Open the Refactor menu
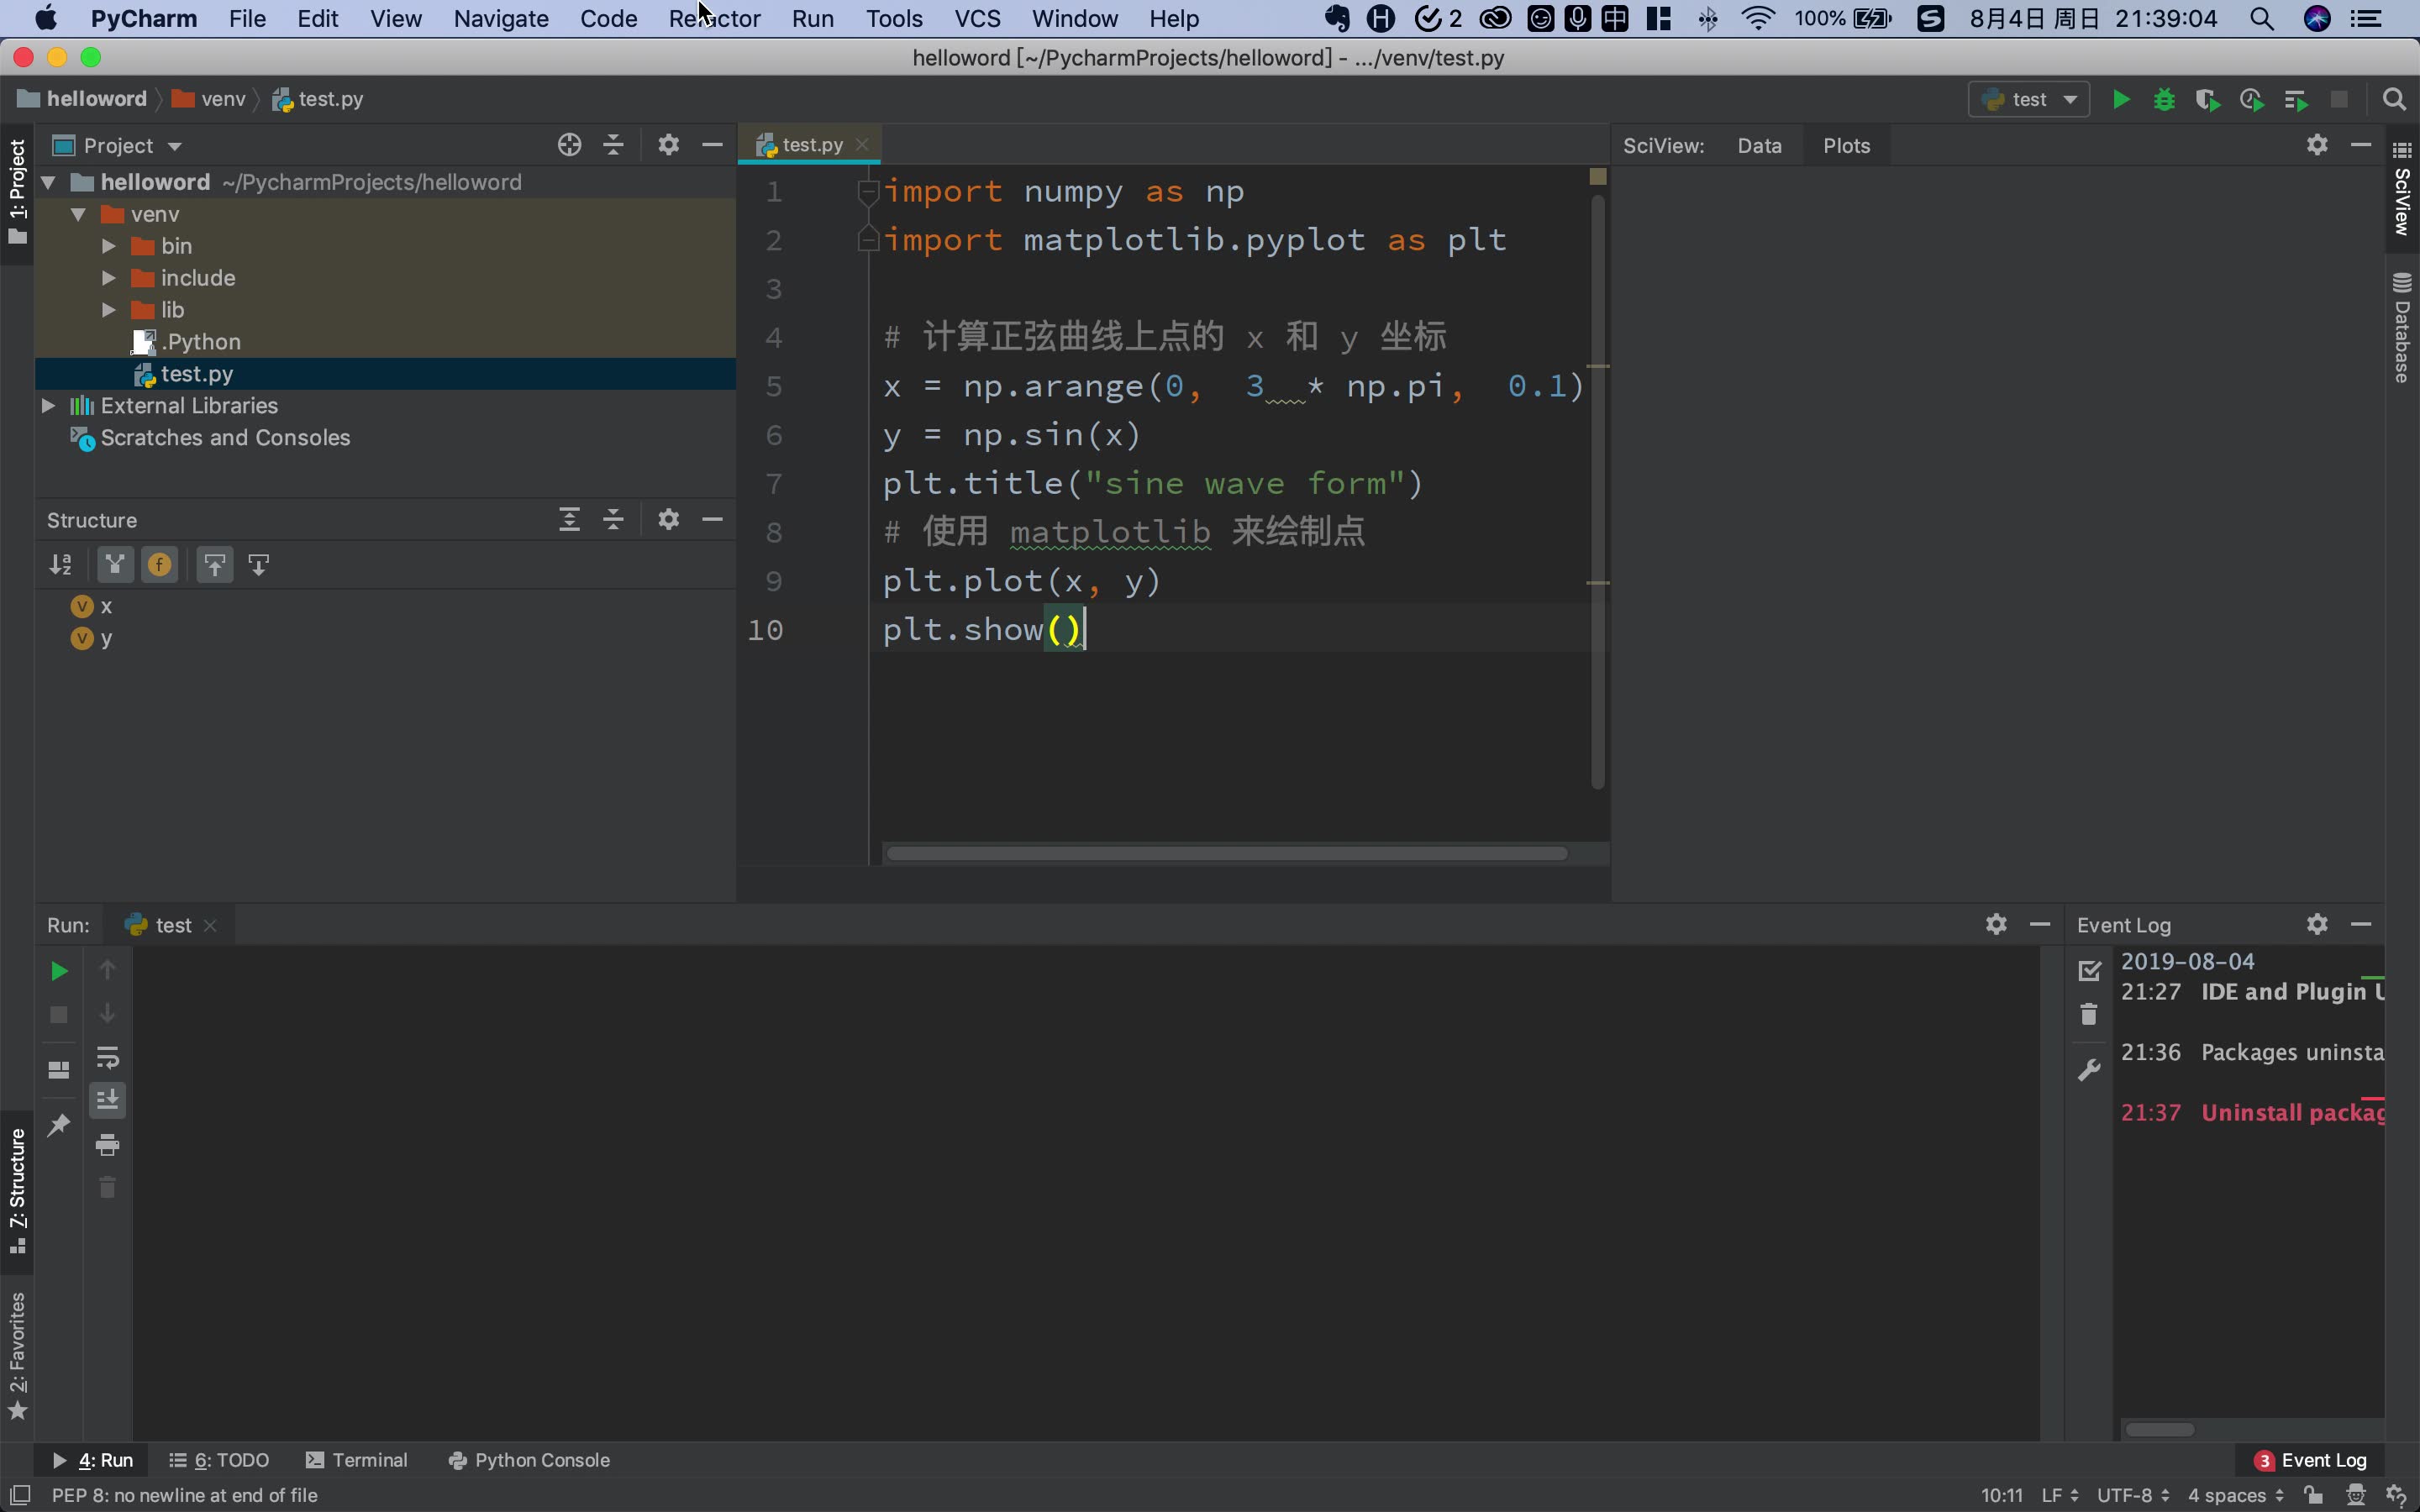The image size is (2420, 1512). (714, 19)
